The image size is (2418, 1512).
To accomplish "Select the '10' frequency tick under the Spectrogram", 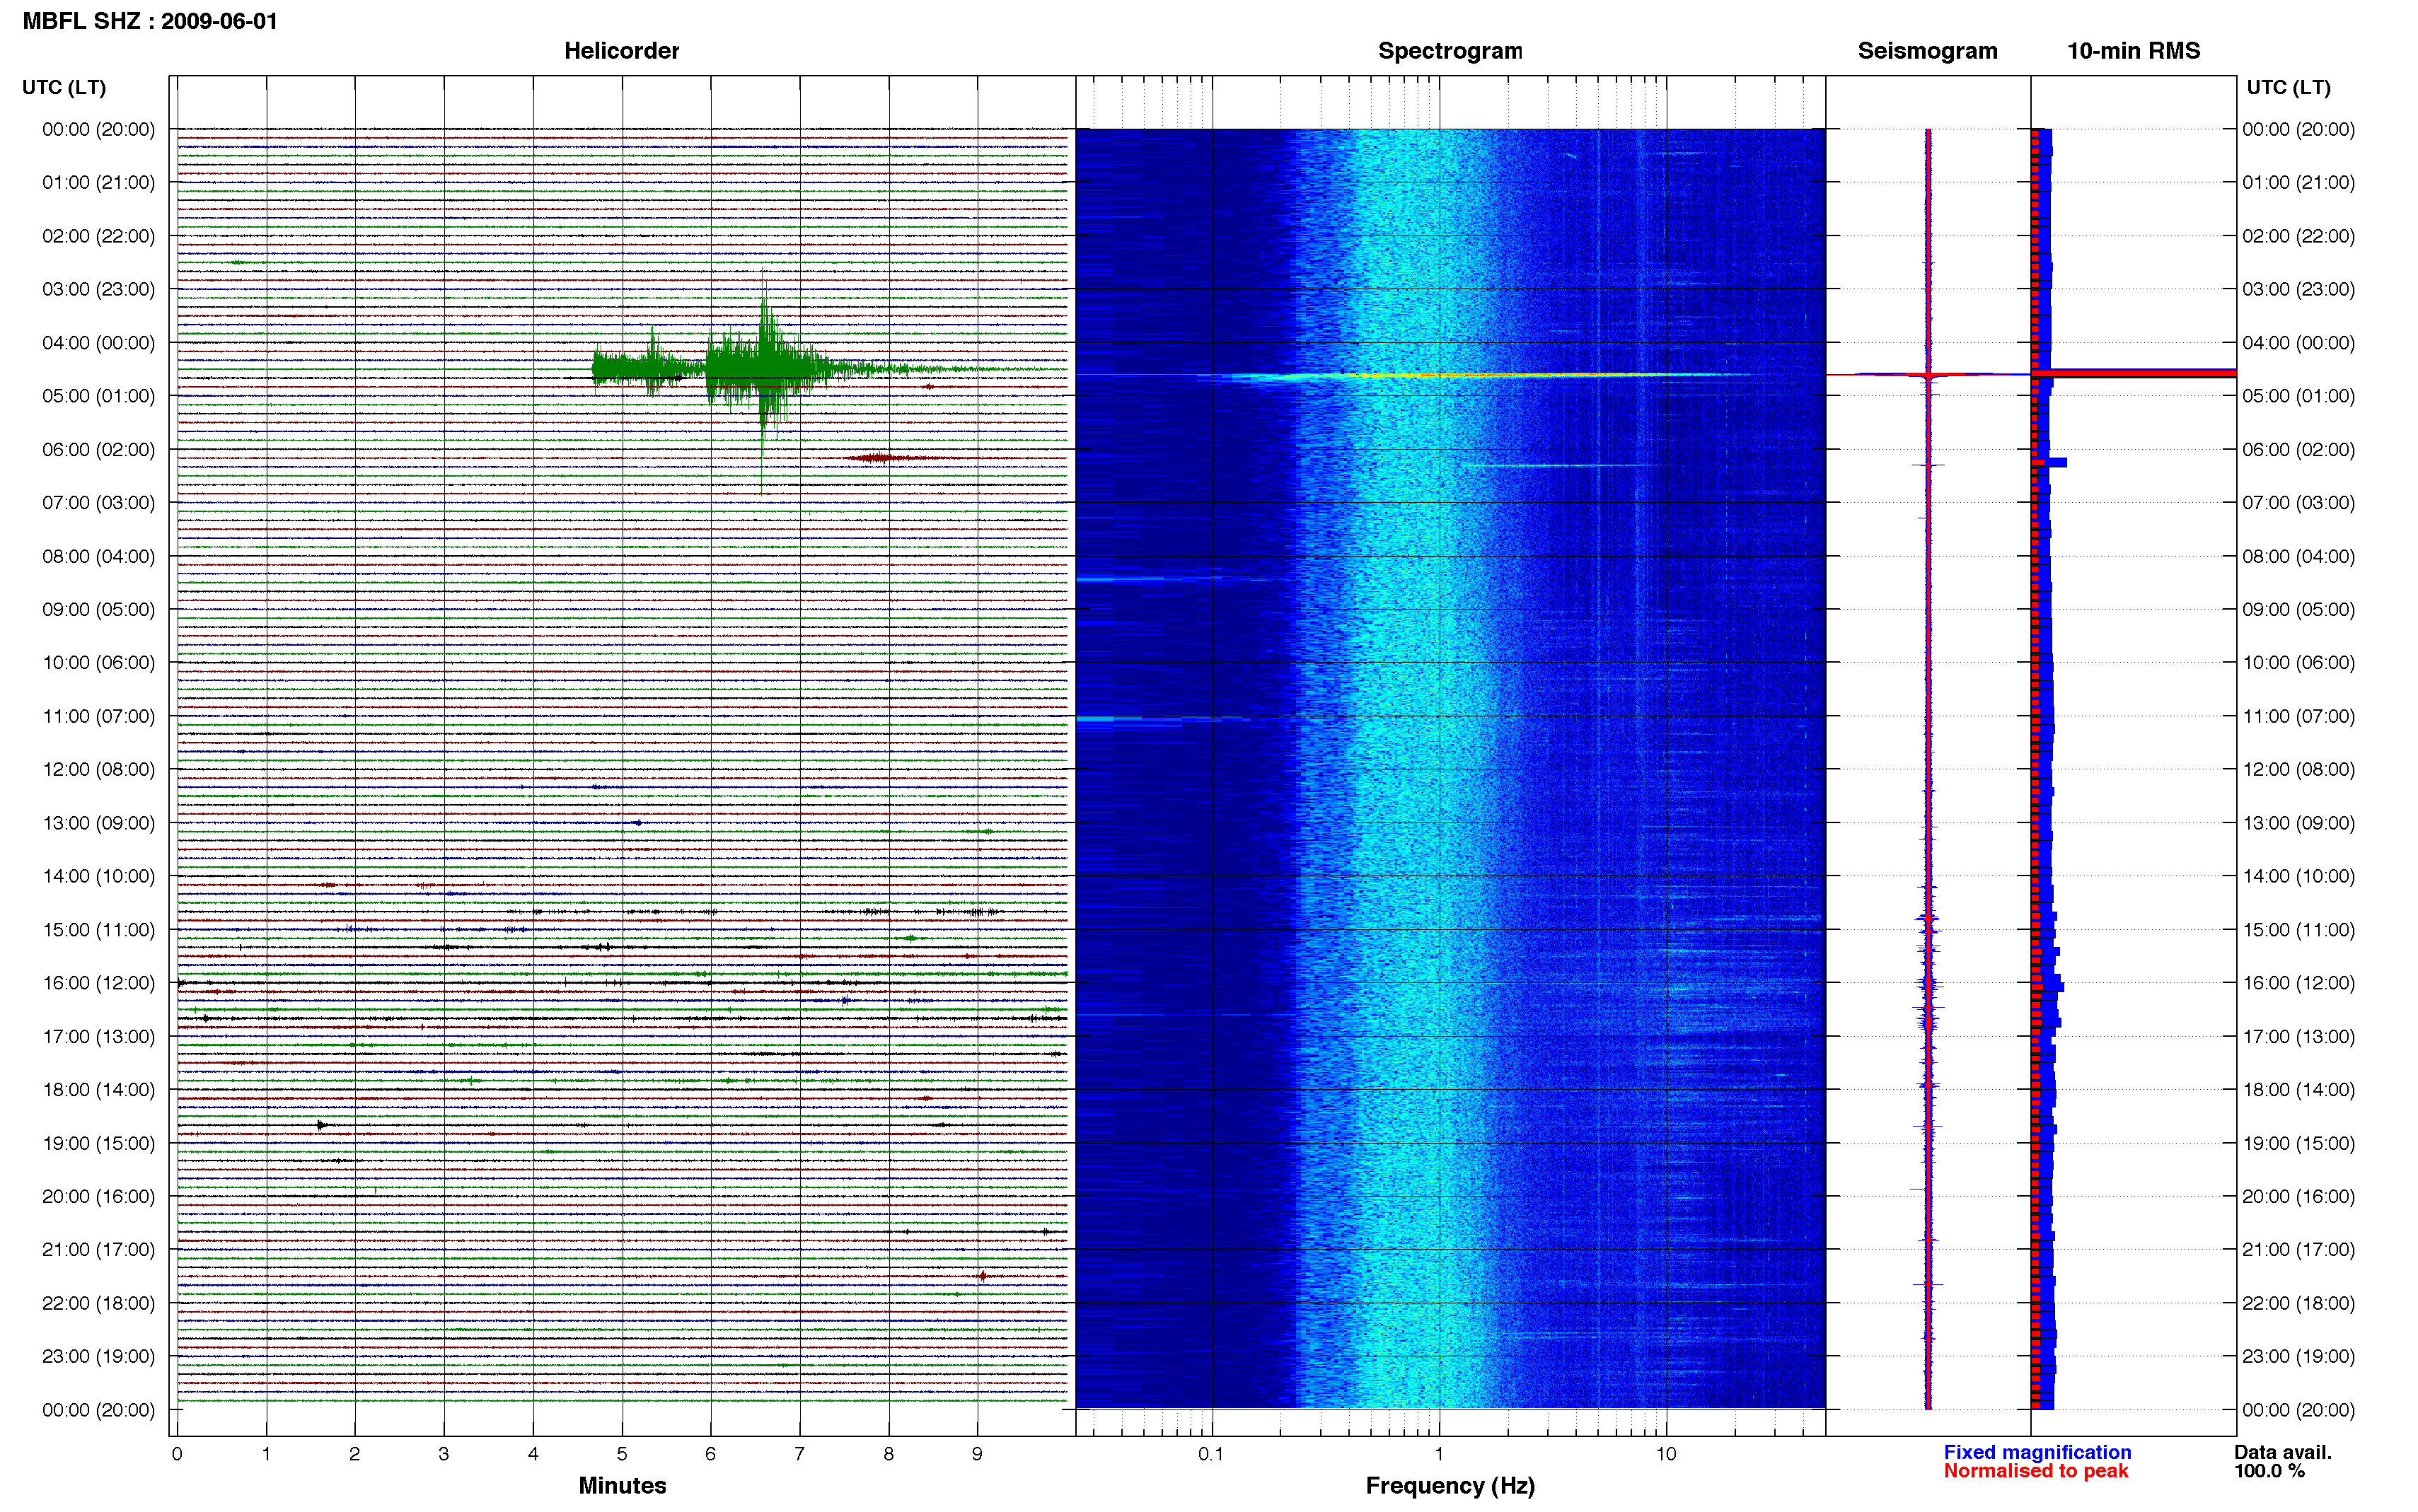I will (x=1666, y=1455).
